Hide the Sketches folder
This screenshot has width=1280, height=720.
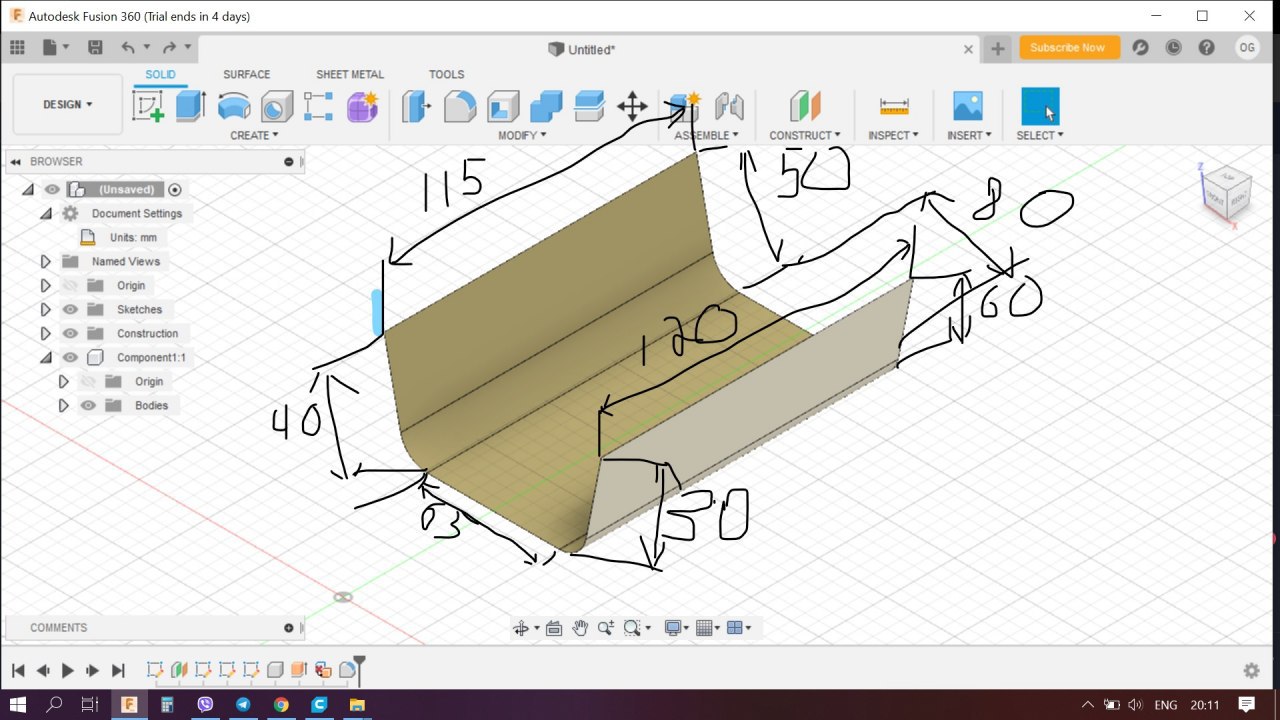[x=70, y=309]
